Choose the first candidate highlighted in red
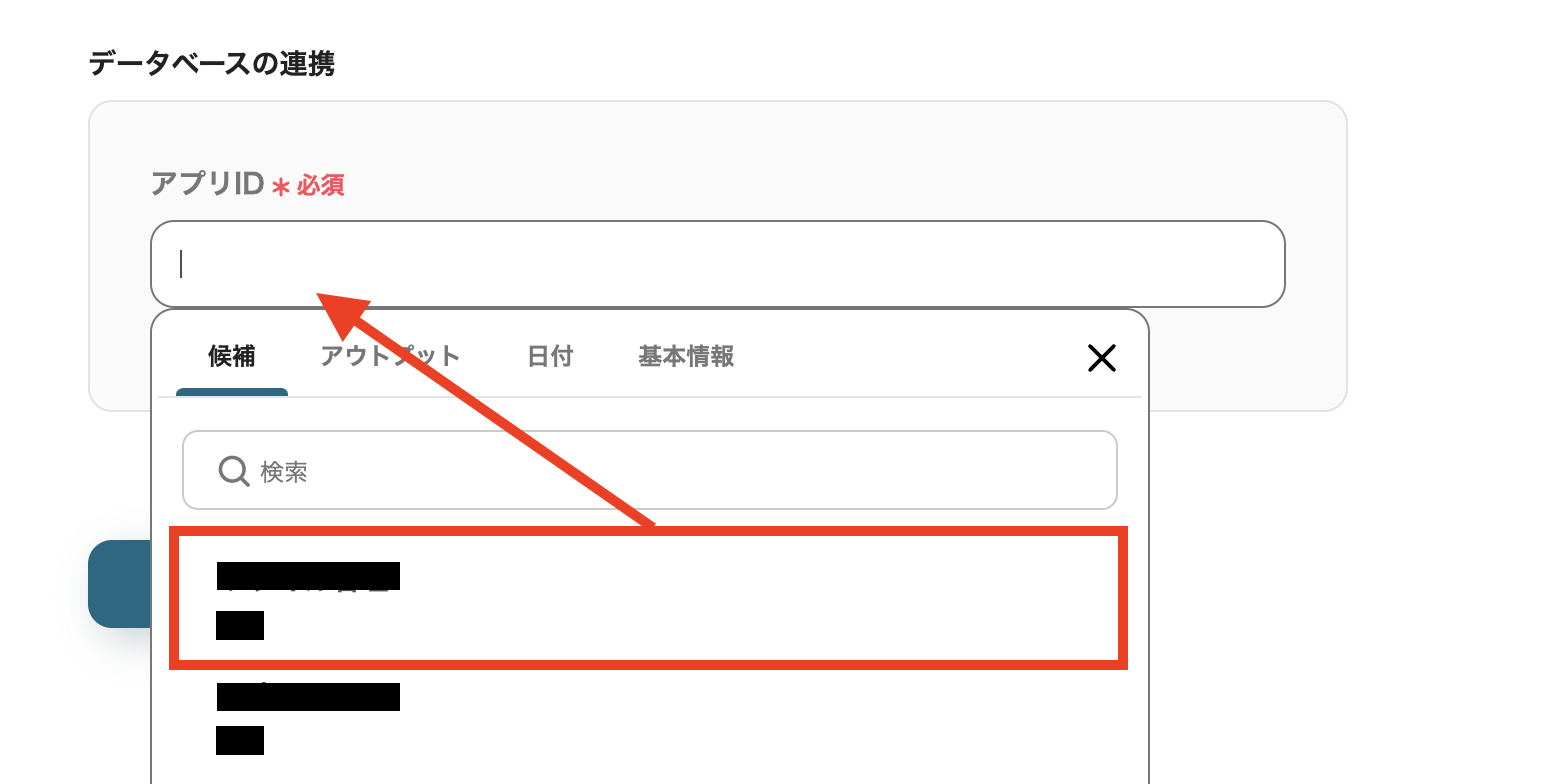Screen dimensions: 1552x784 click(x=649, y=598)
